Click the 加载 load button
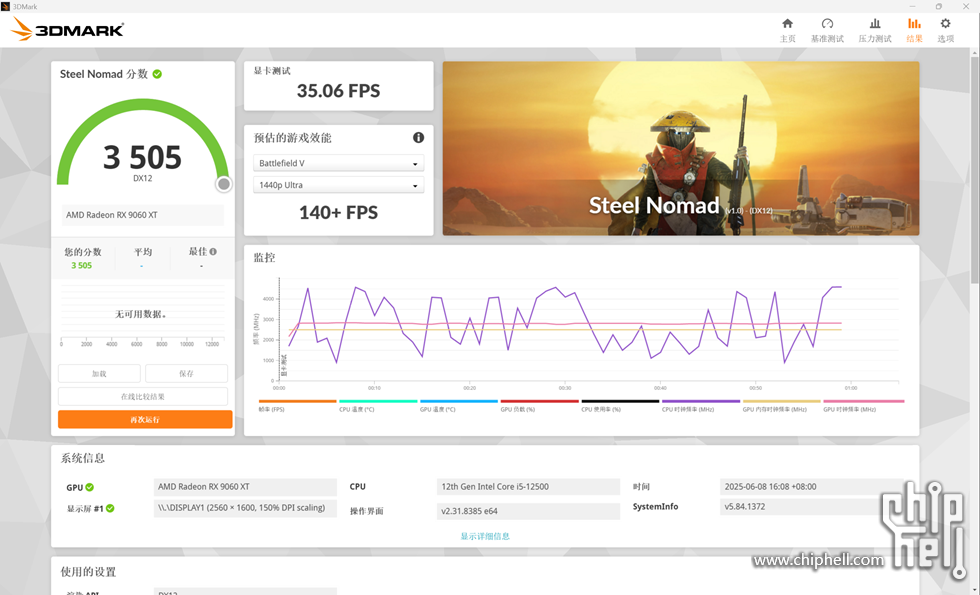 pyautogui.click(x=99, y=373)
